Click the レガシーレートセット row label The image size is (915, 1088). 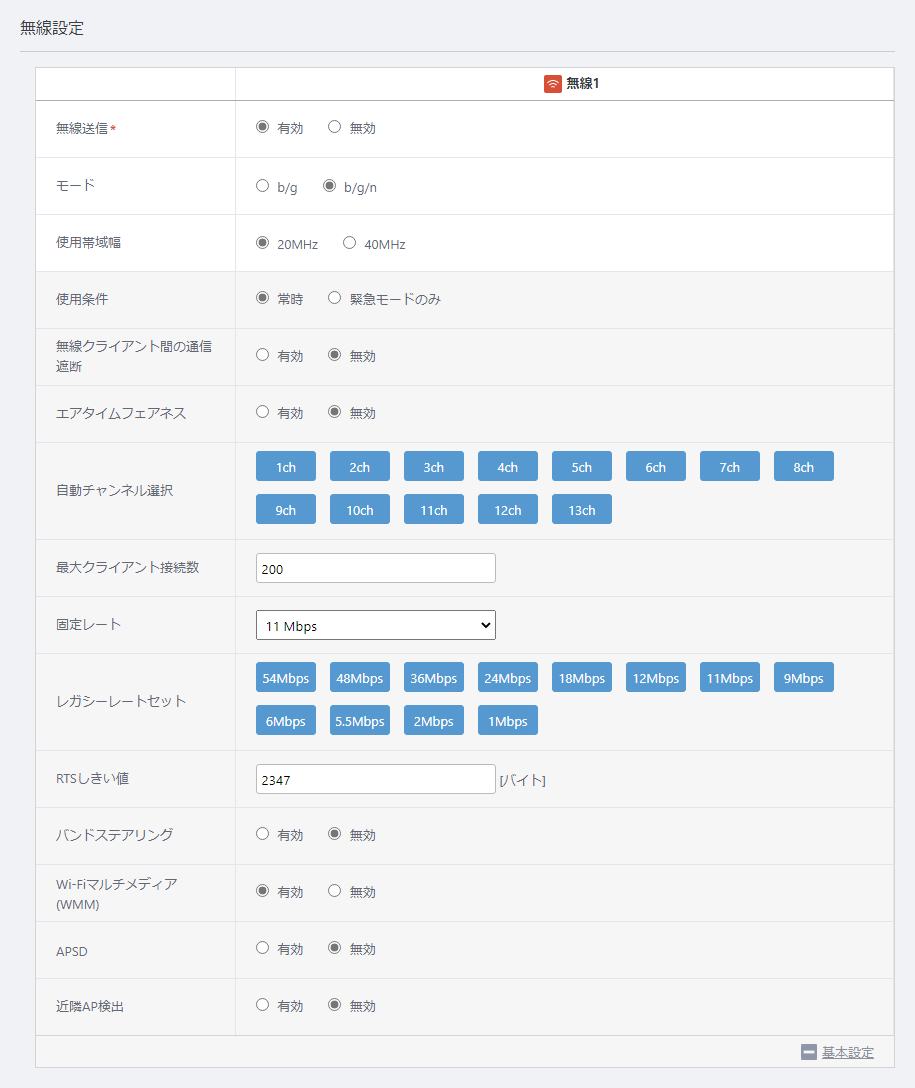(121, 702)
